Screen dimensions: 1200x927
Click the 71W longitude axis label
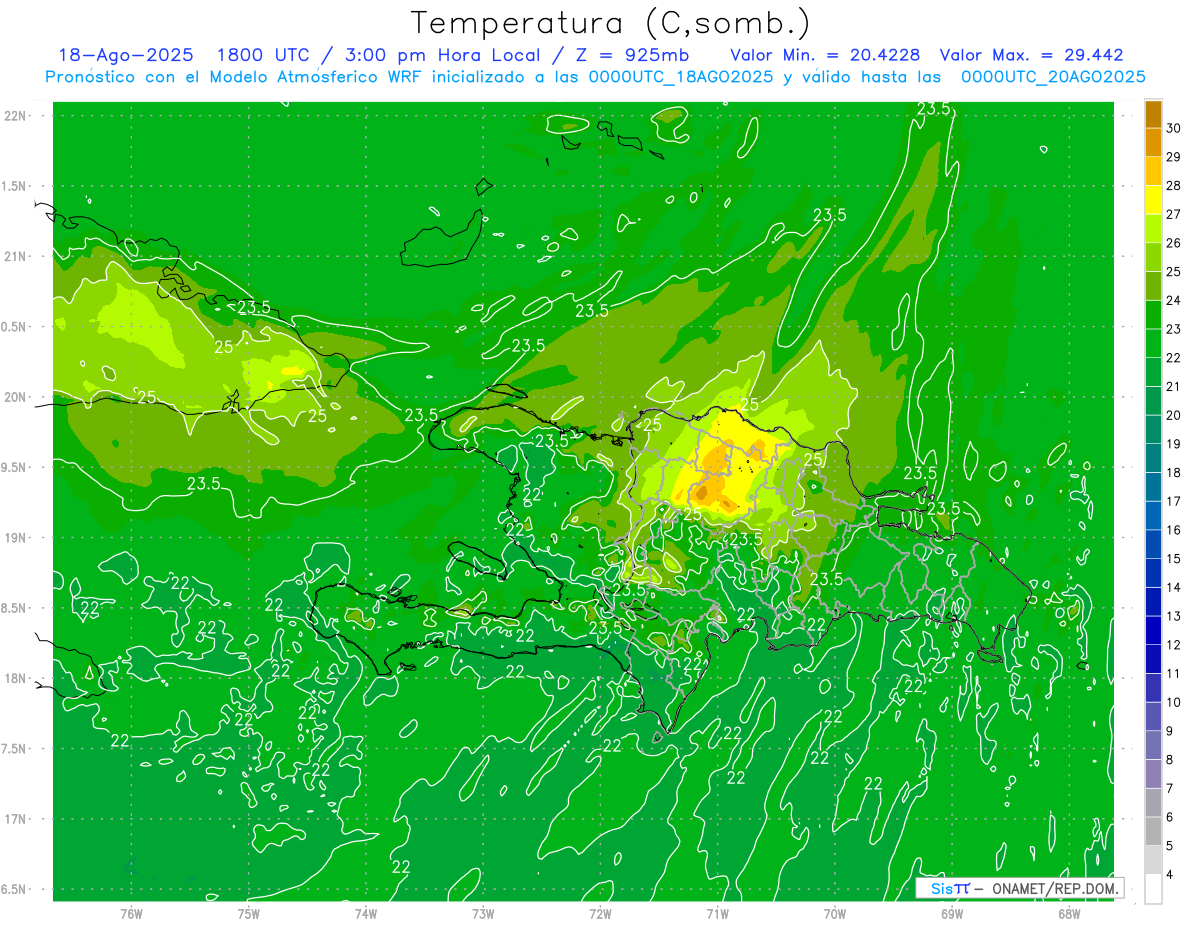pyautogui.click(x=717, y=914)
